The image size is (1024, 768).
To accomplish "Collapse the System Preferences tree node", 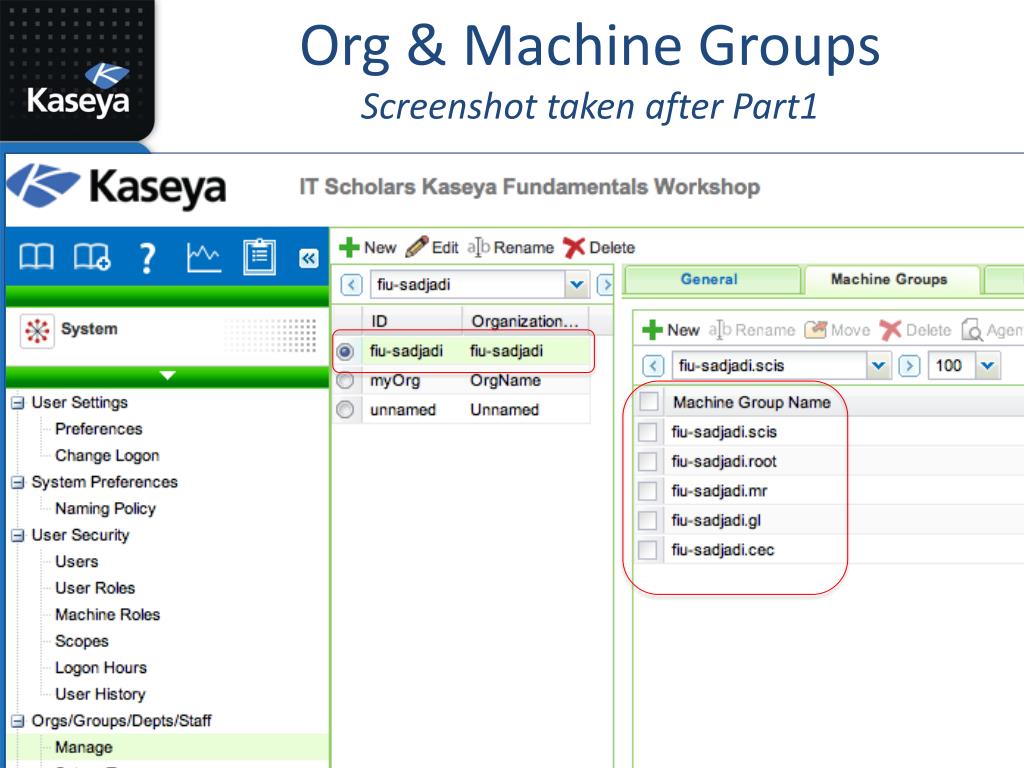I will [x=18, y=483].
